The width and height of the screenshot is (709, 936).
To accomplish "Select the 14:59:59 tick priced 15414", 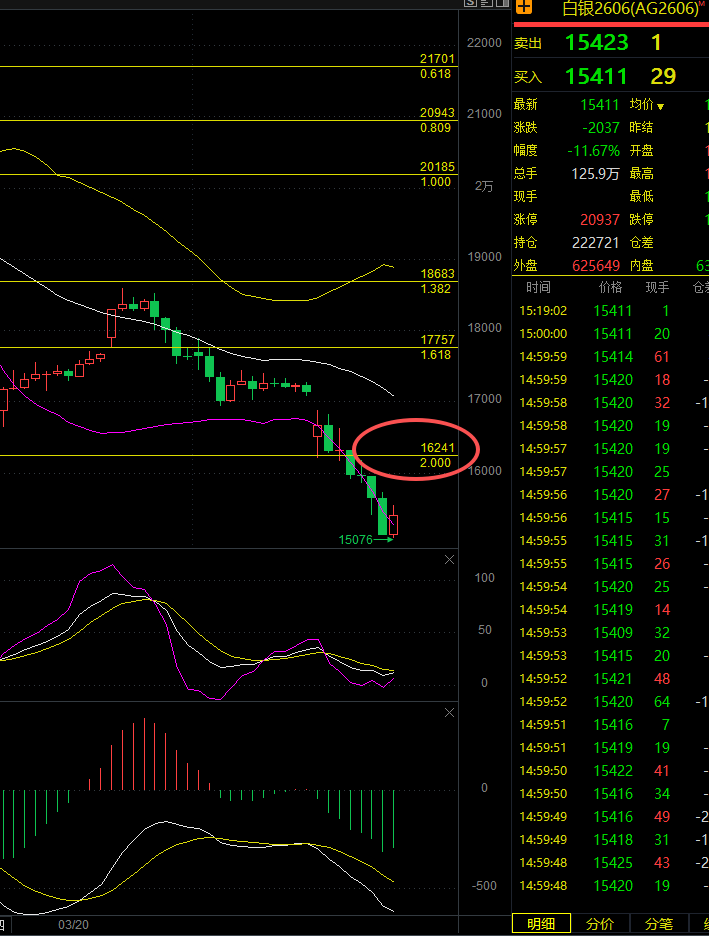I will point(611,357).
